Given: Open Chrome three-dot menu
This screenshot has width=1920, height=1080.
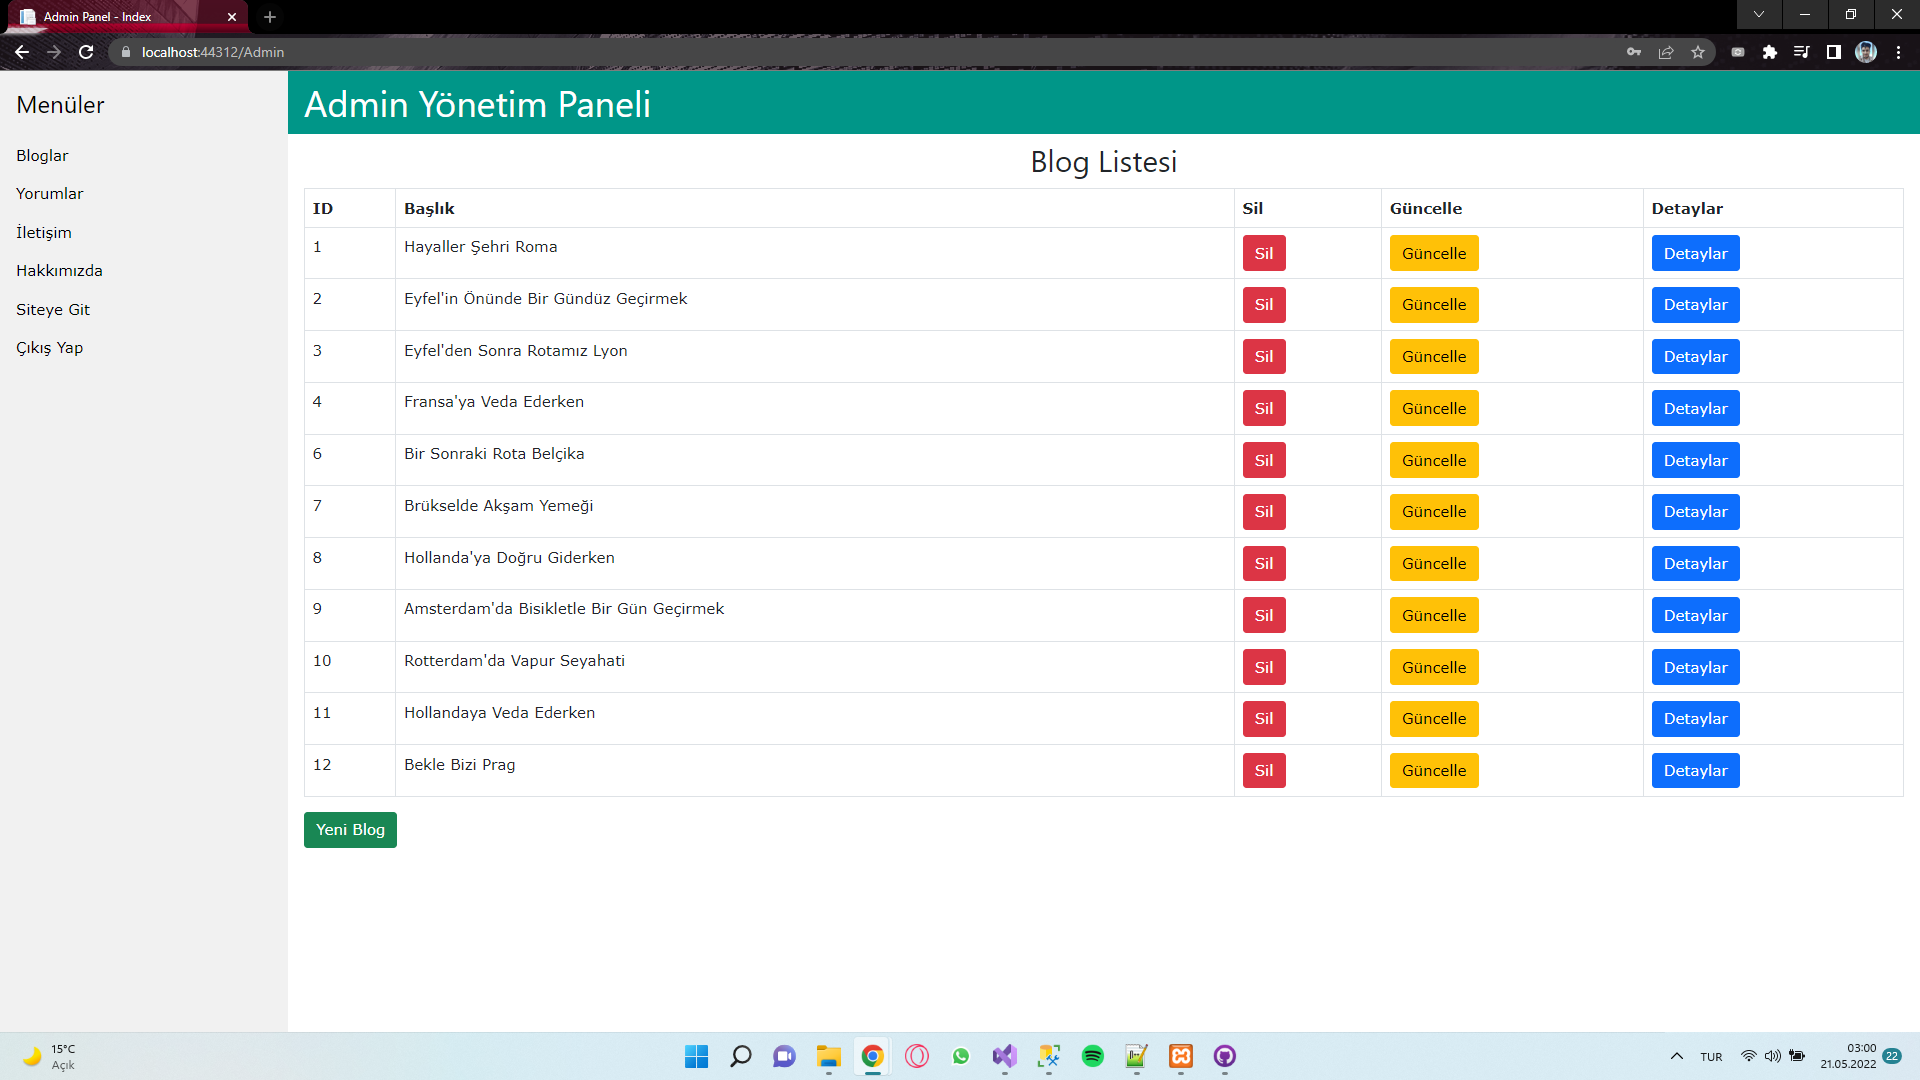Looking at the screenshot, I should point(1898,52).
